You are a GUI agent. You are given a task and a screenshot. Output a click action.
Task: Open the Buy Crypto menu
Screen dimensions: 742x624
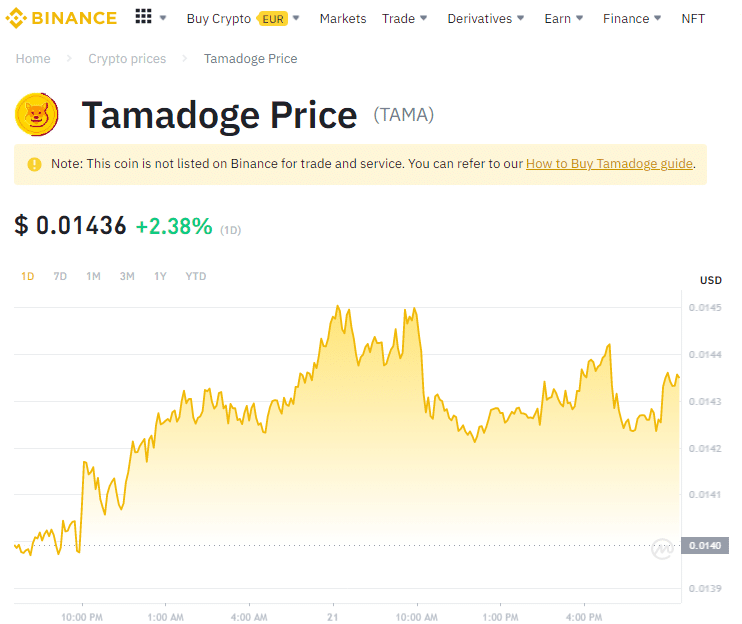(219, 18)
